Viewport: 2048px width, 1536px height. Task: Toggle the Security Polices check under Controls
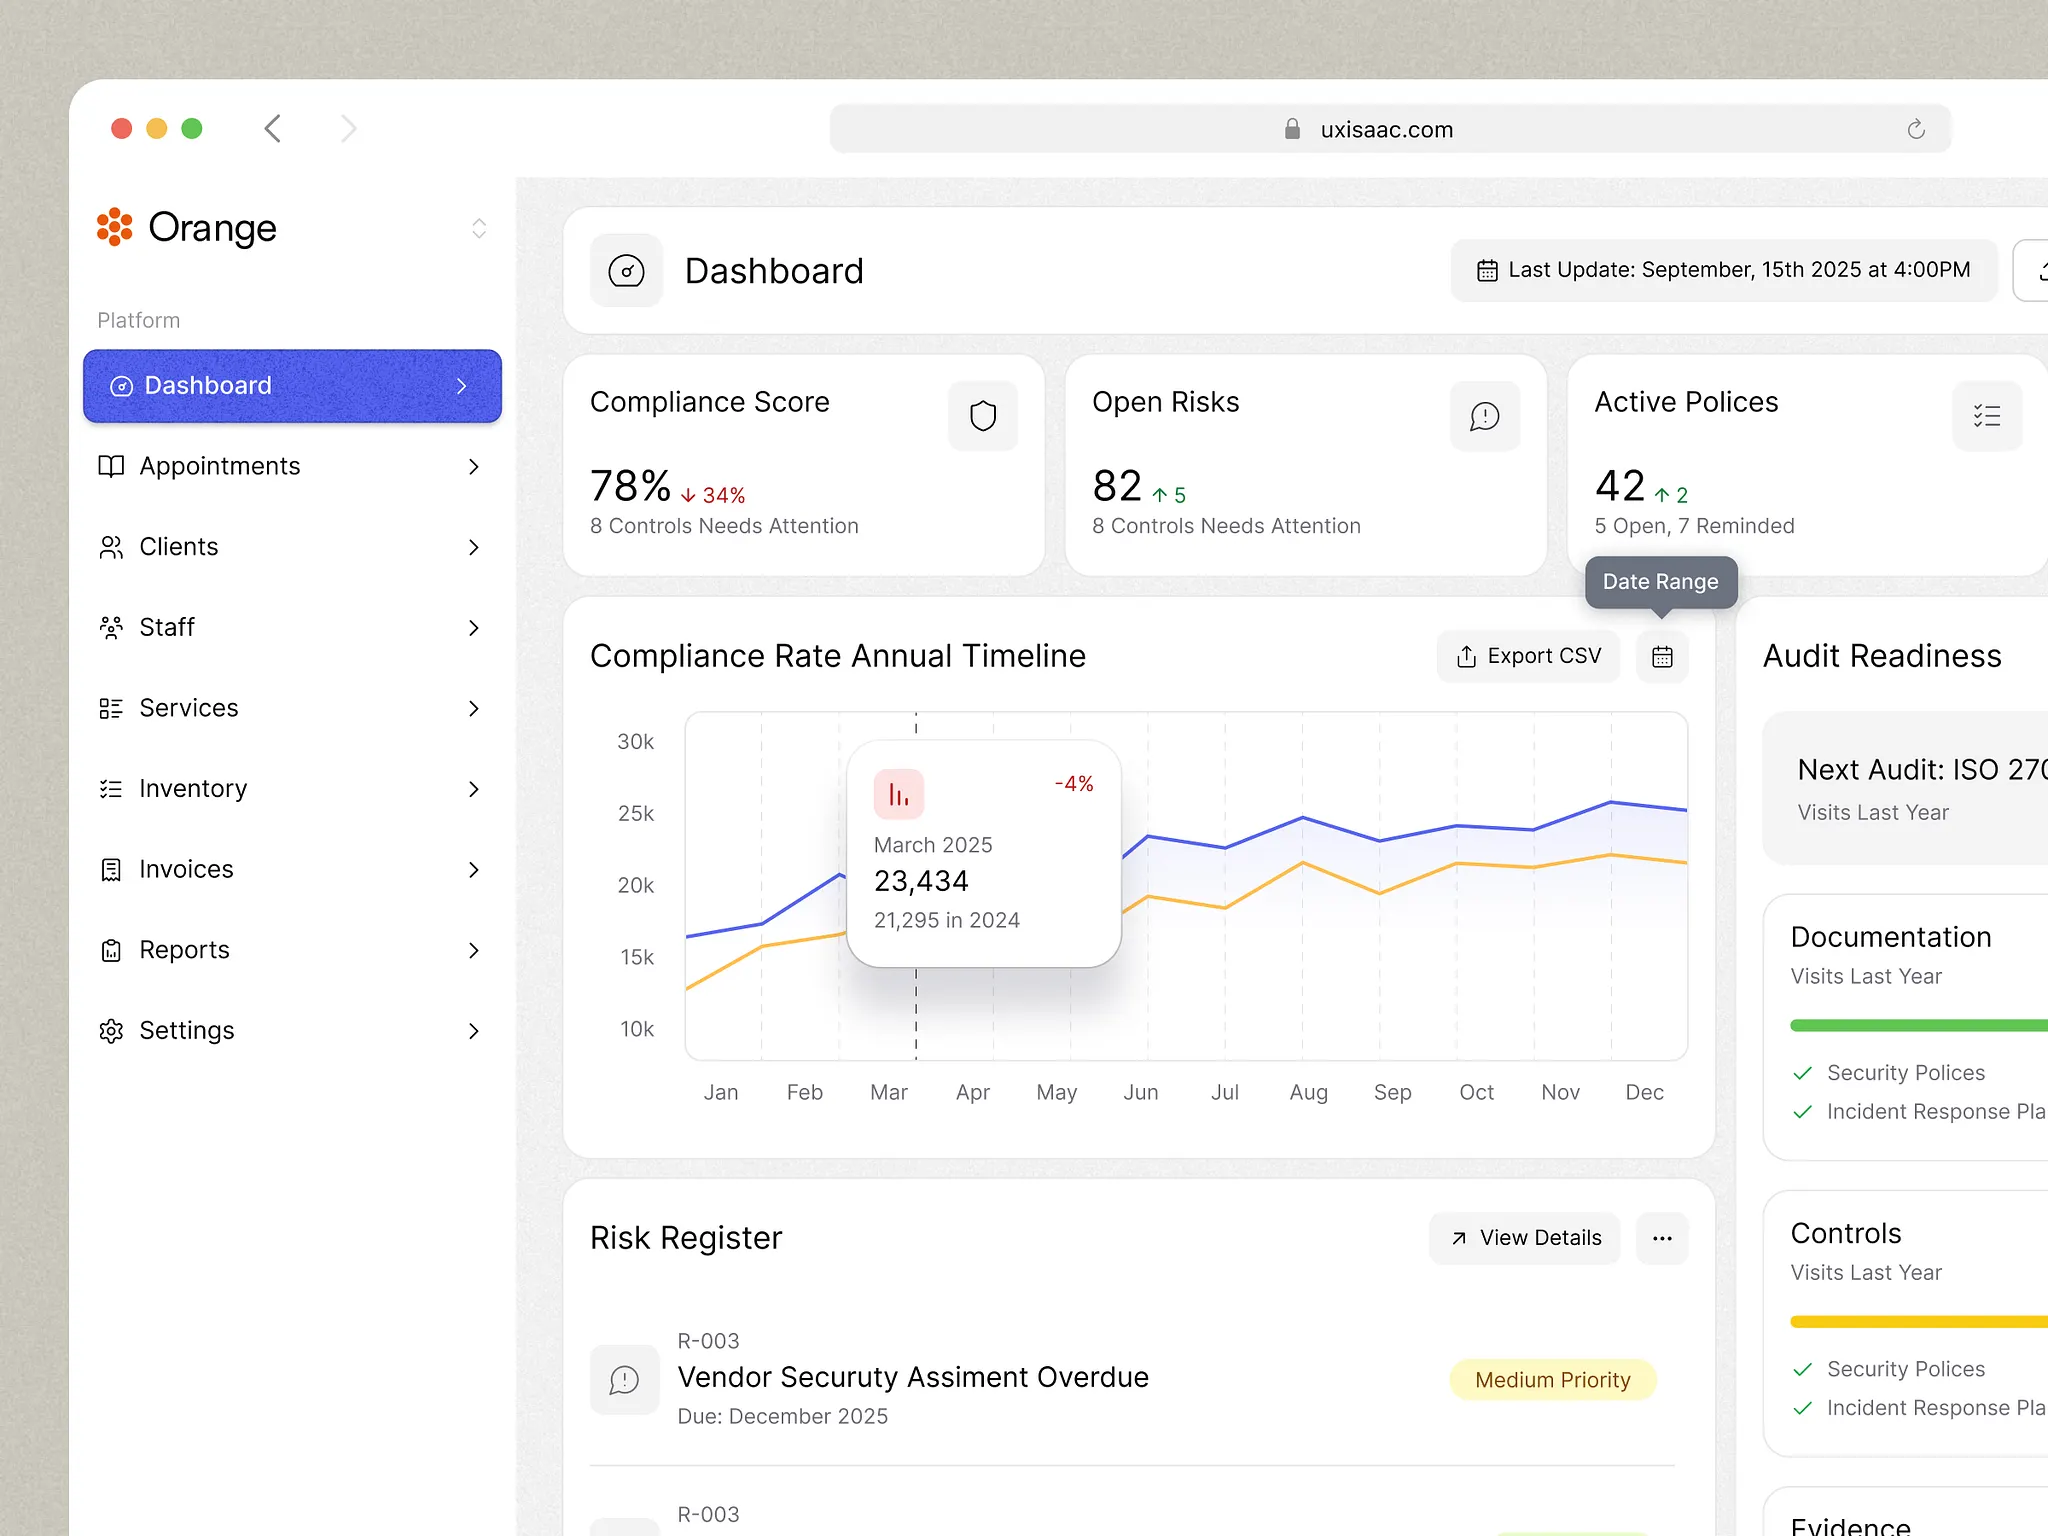(1803, 1368)
